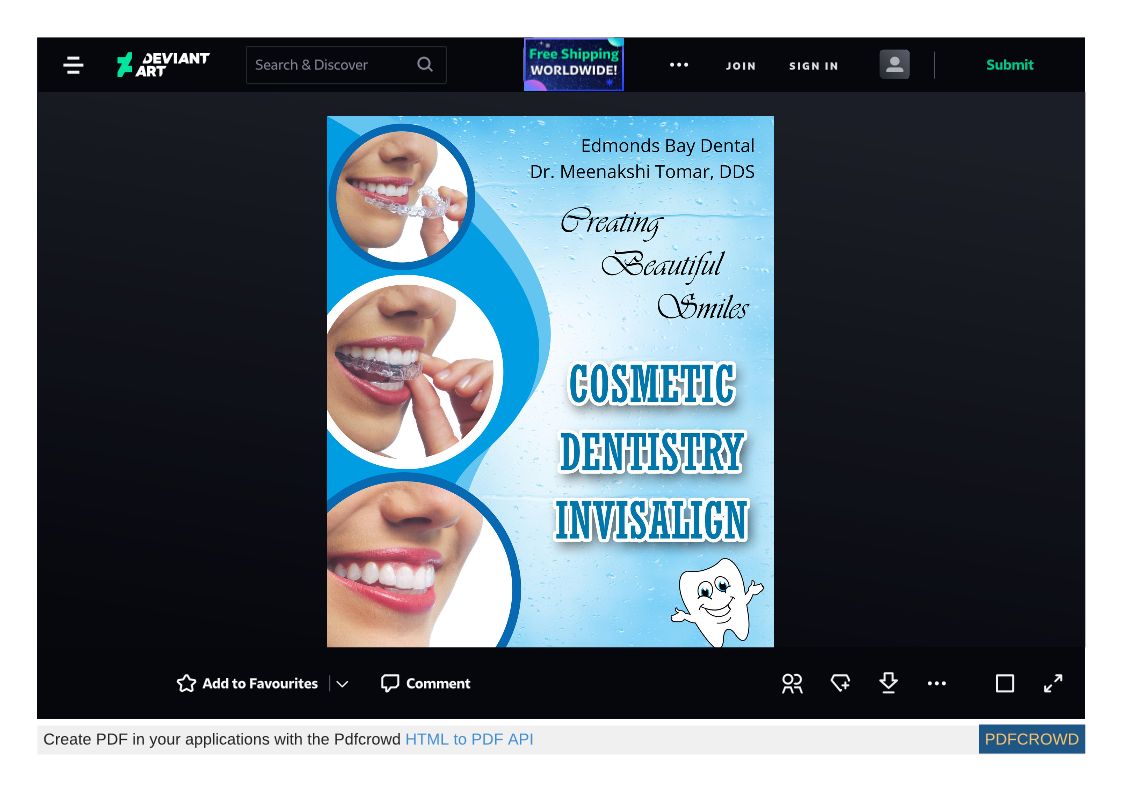Download the artwork using the arrow icon
The height and width of the screenshot is (795, 1123).
coord(888,683)
